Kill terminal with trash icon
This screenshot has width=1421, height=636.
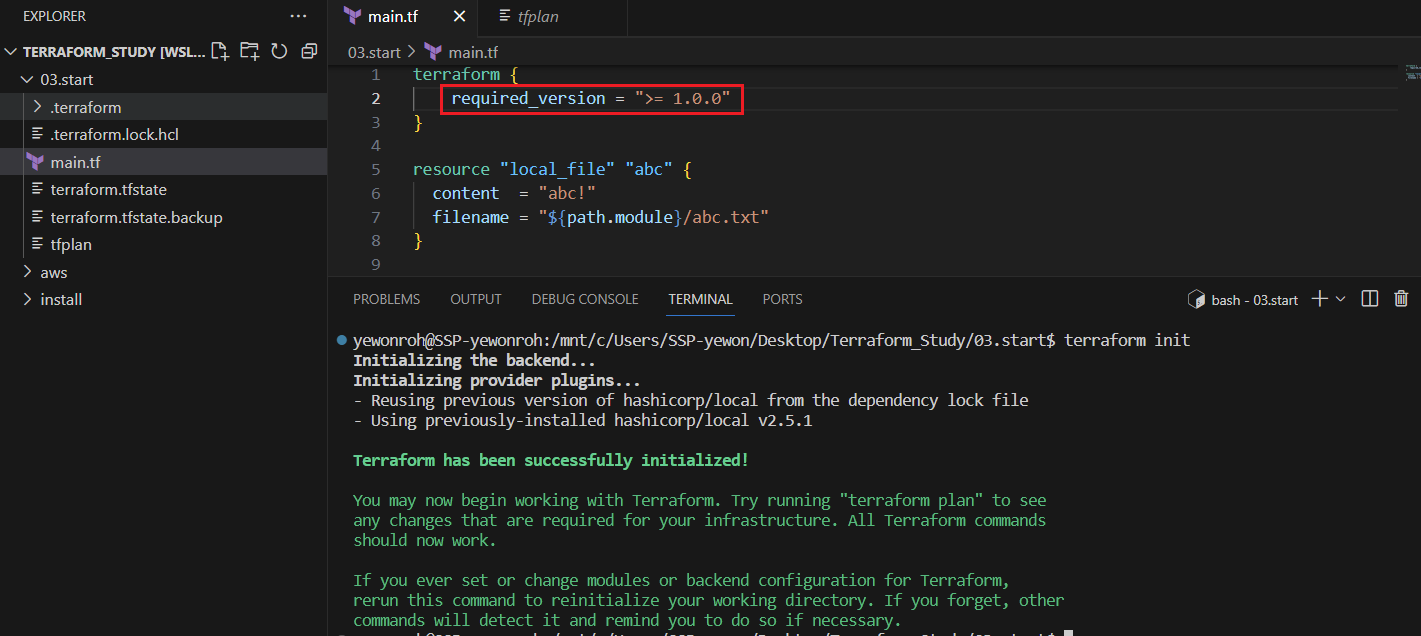[x=1401, y=298]
